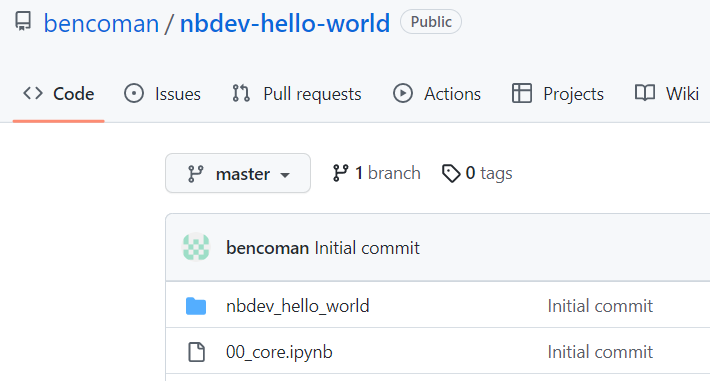Click the file icon beside 00_core.ipynb
Viewport: 710px width, 381px height.
[196, 352]
